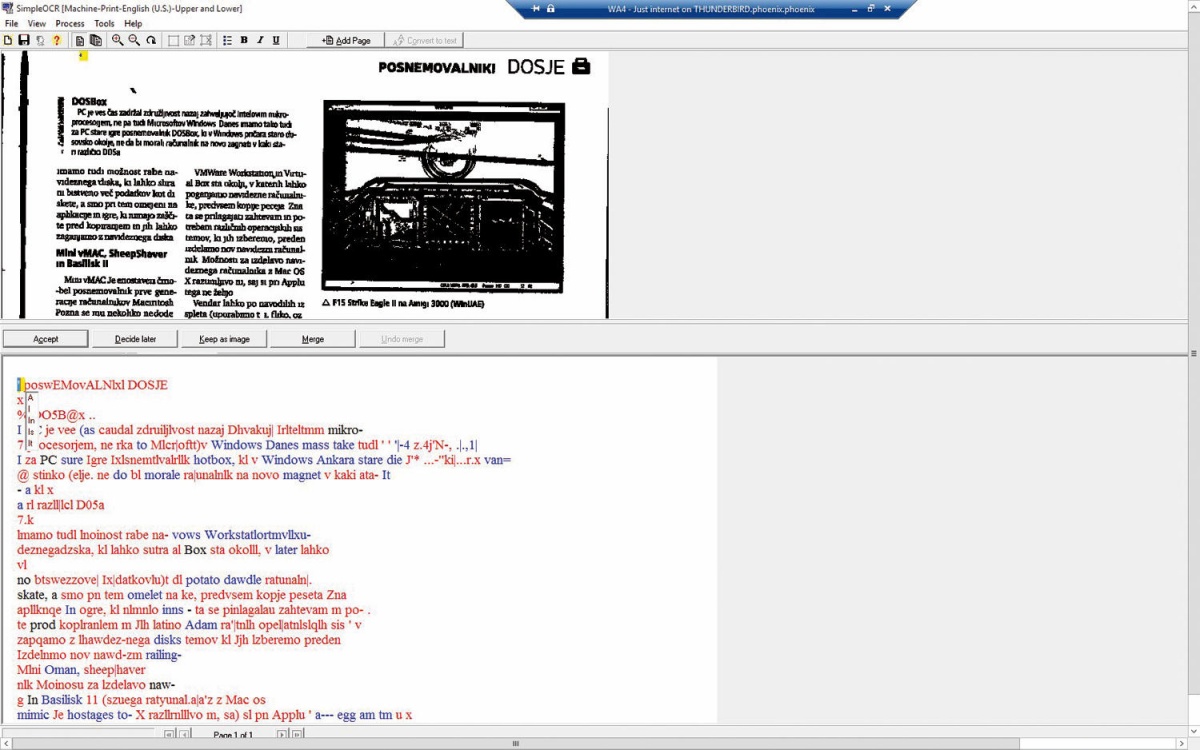Zoom in with magnifier plus icon

(118, 40)
